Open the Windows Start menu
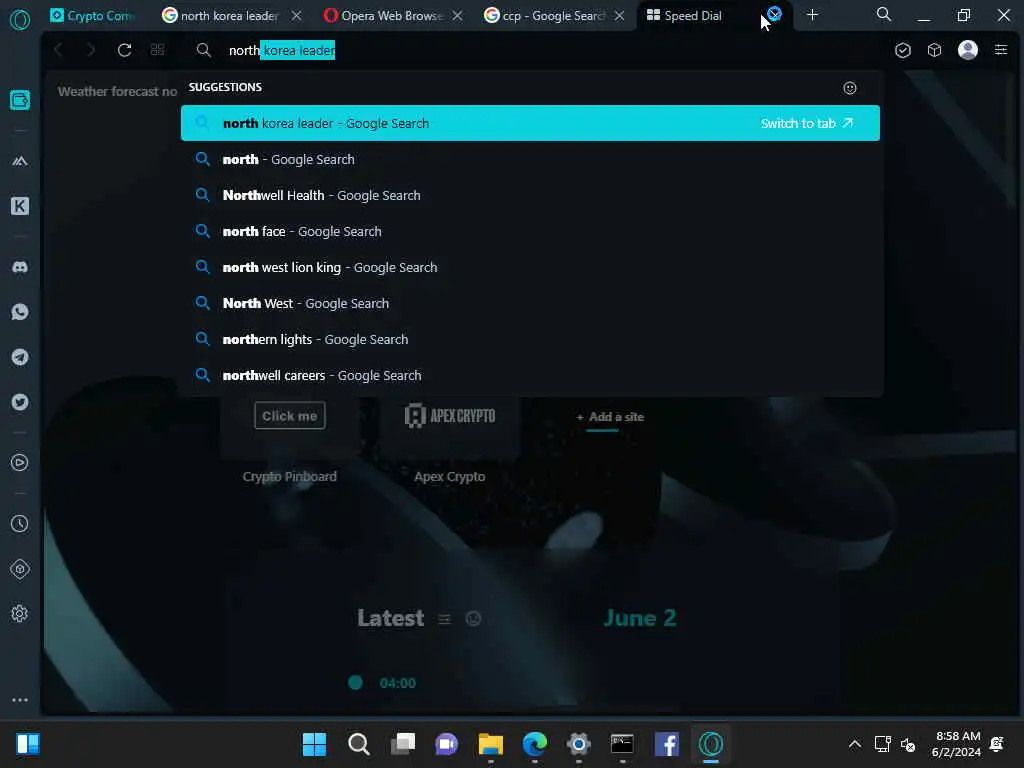 coord(314,744)
